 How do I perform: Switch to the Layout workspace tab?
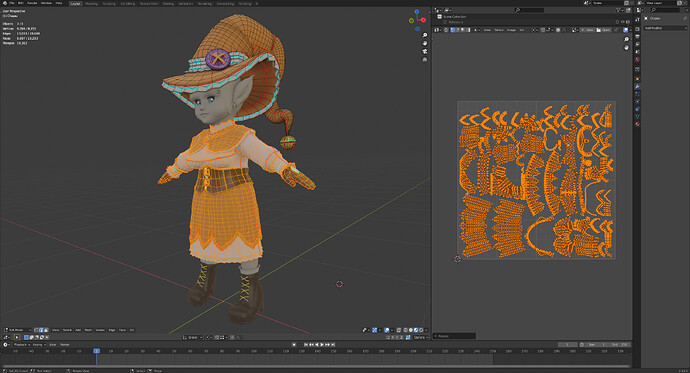click(x=76, y=3)
